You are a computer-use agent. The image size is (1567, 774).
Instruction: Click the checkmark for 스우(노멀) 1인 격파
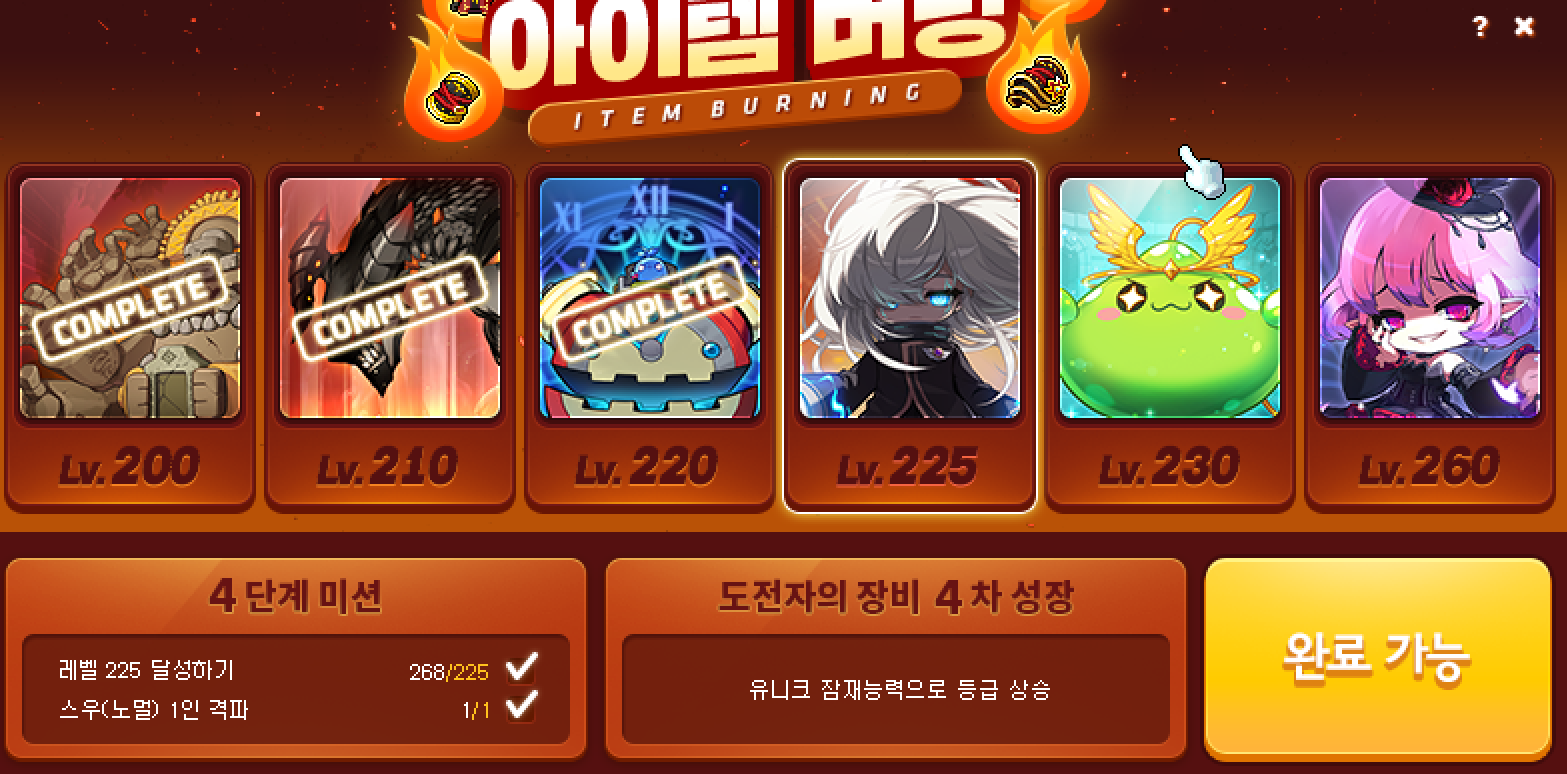point(521,707)
